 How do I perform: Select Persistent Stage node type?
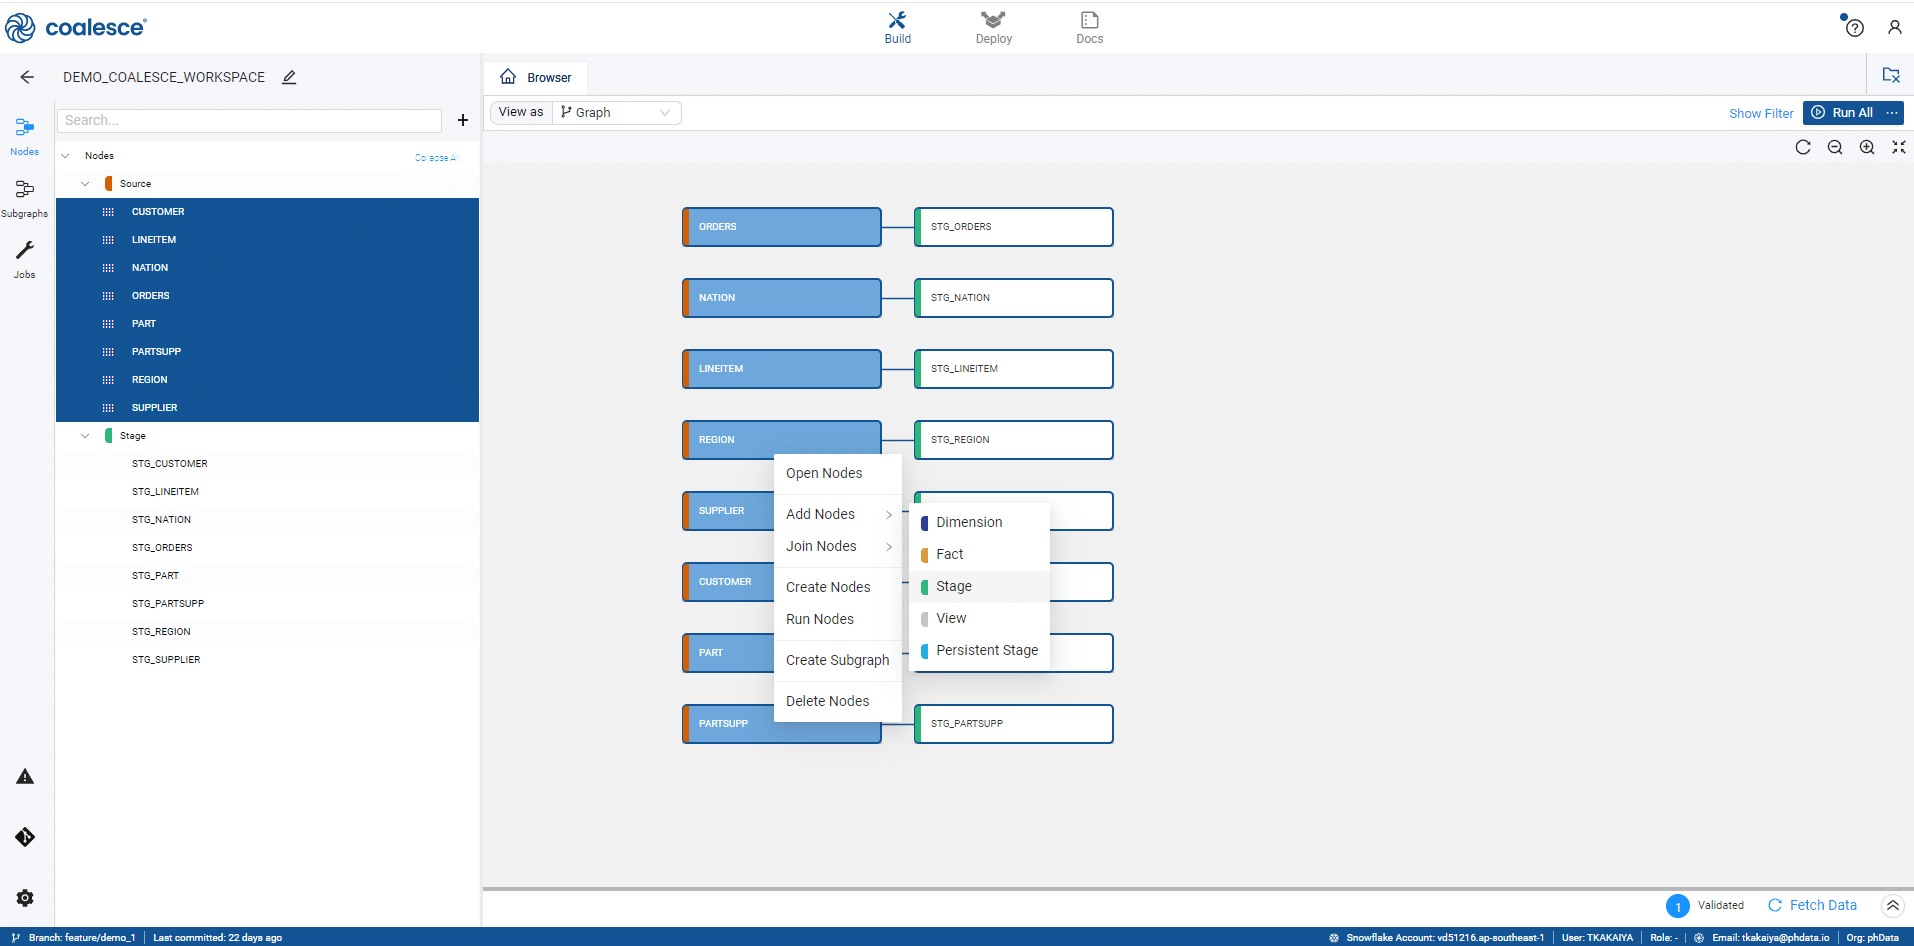pyautogui.click(x=980, y=650)
